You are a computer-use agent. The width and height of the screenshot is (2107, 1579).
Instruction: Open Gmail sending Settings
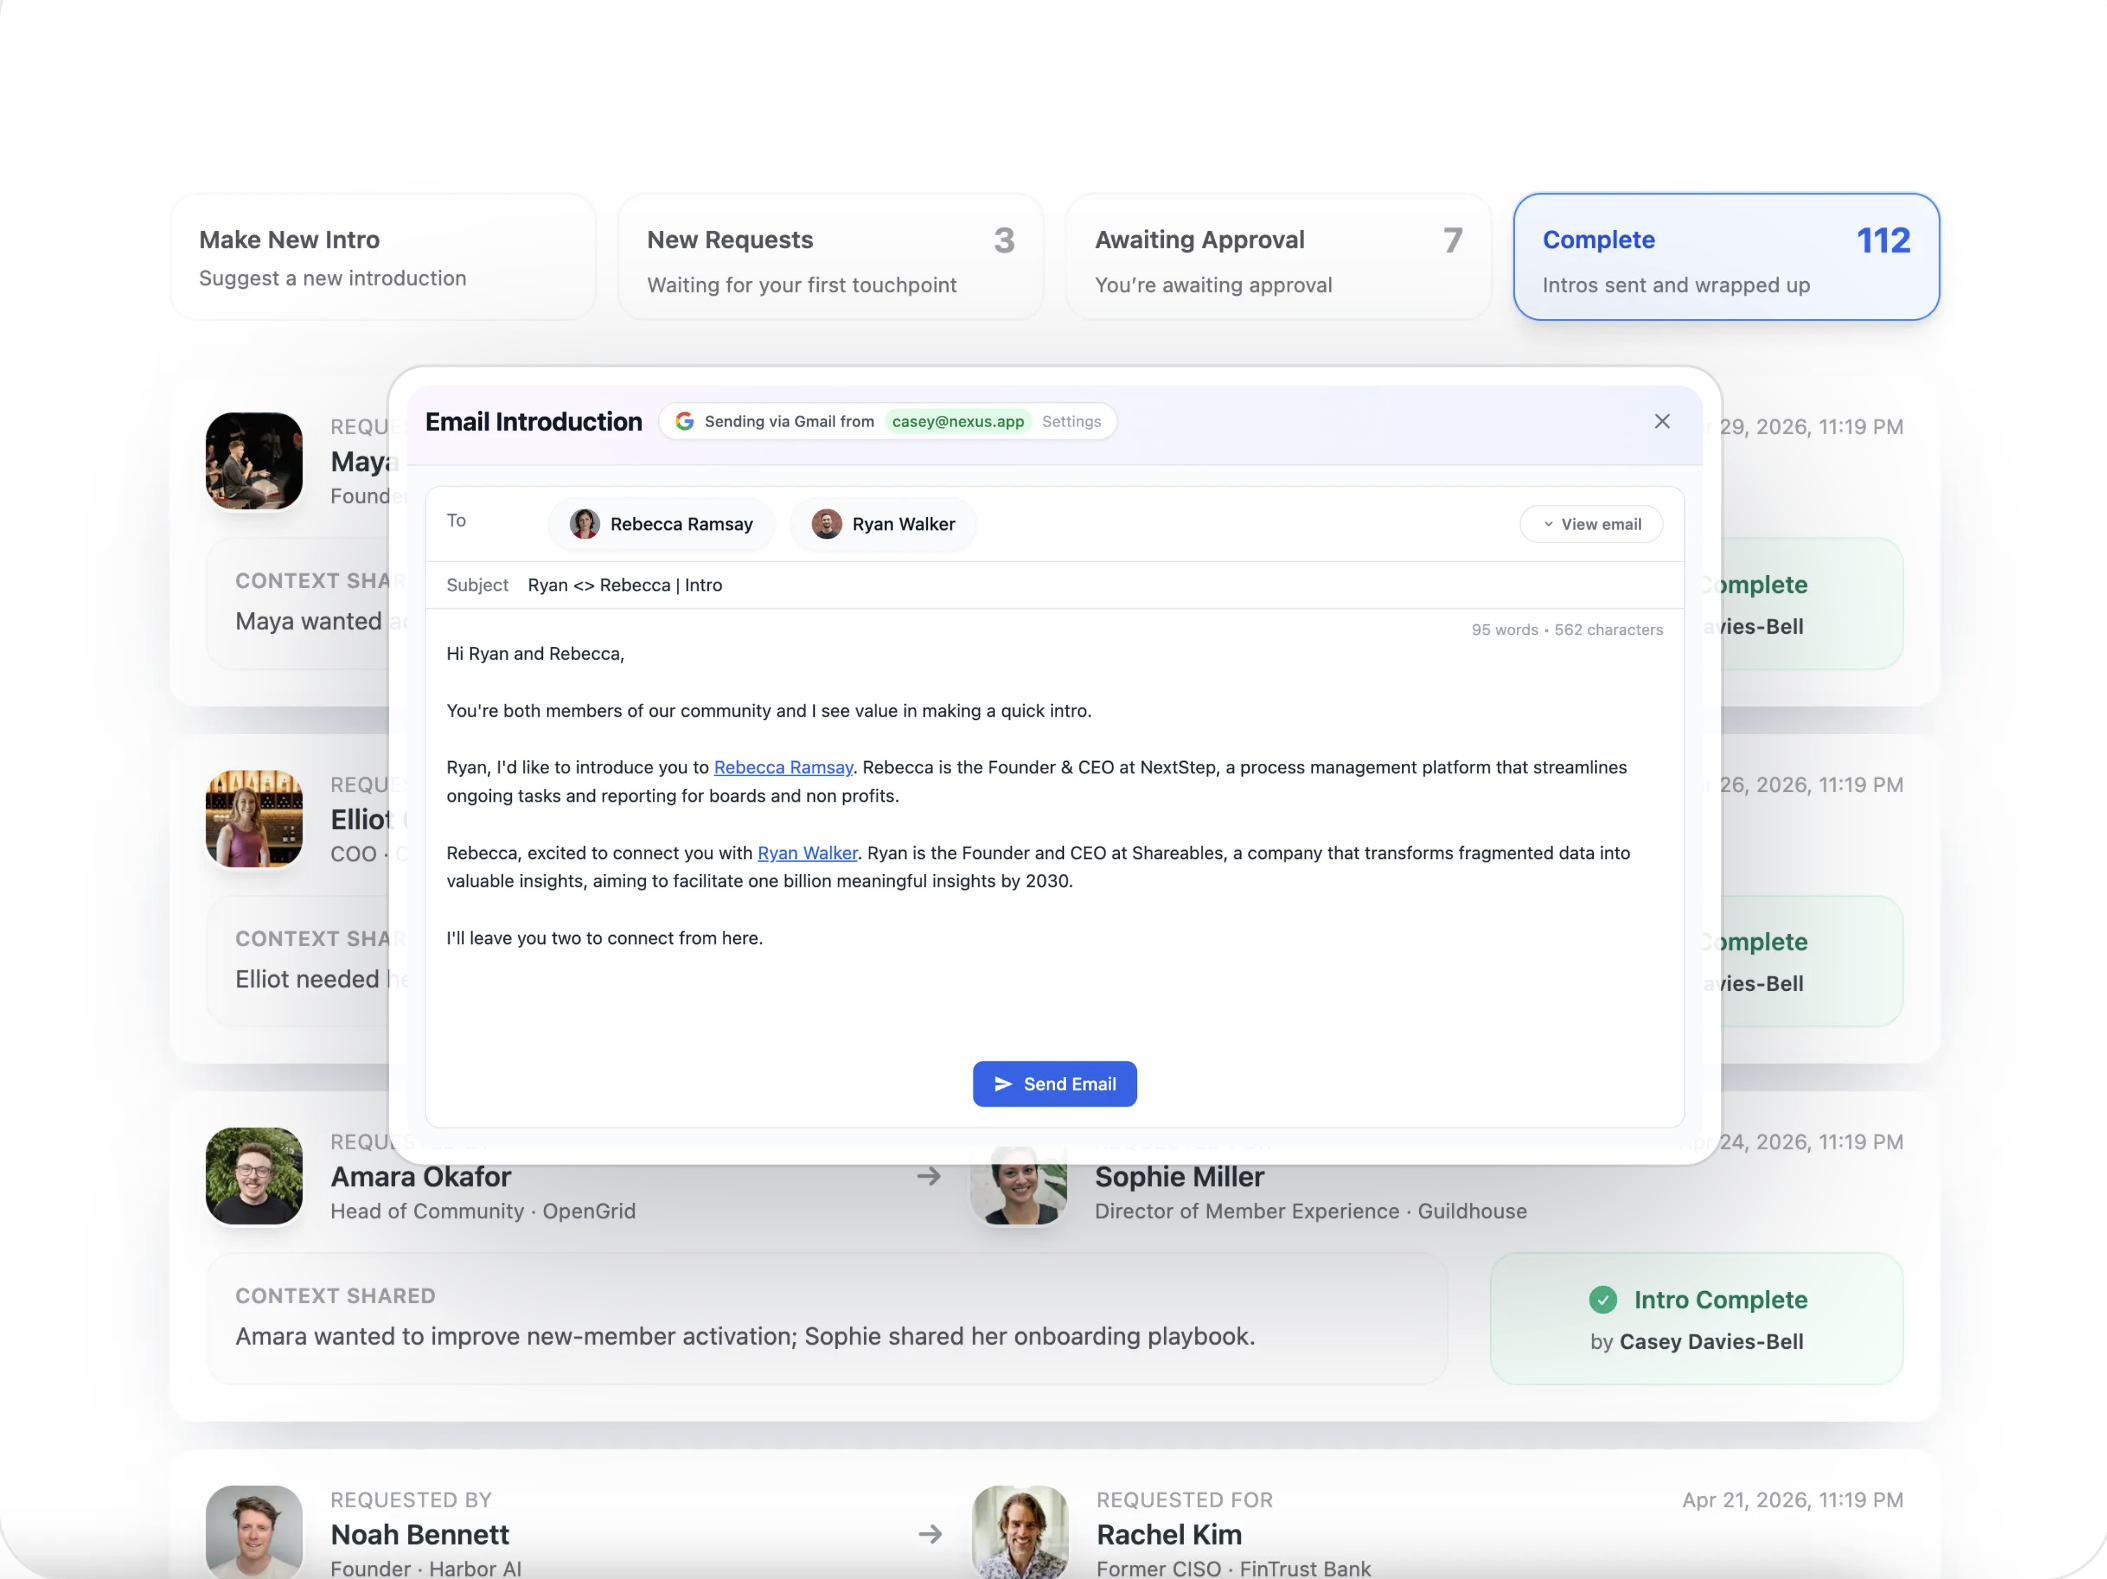click(1071, 422)
